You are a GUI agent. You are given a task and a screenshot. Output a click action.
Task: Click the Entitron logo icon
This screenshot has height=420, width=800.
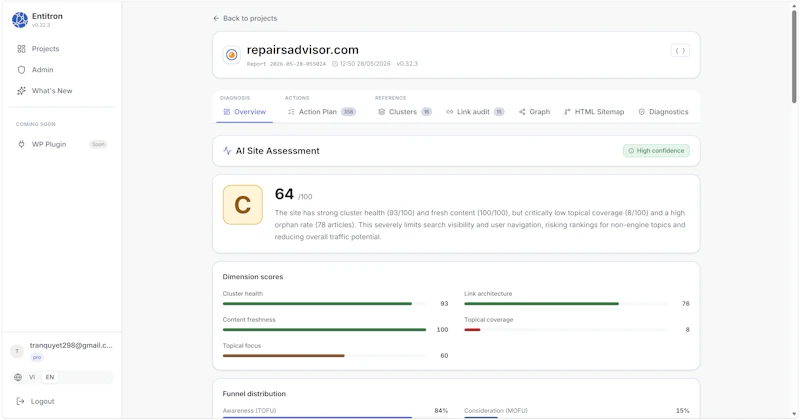point(20,20)
